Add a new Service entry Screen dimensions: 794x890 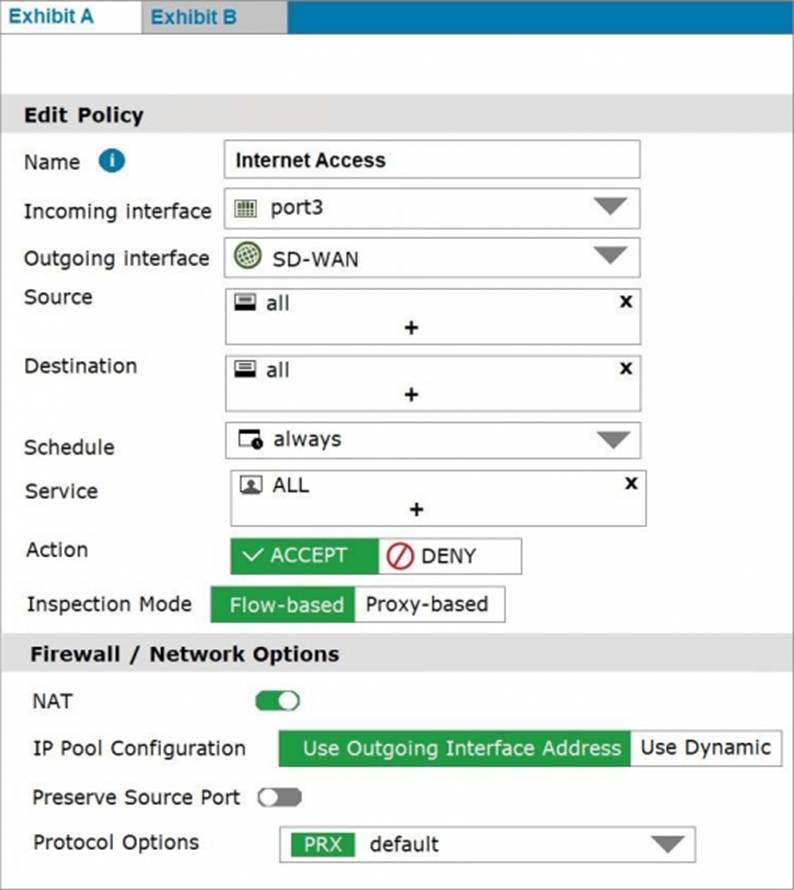click(416, 510)
